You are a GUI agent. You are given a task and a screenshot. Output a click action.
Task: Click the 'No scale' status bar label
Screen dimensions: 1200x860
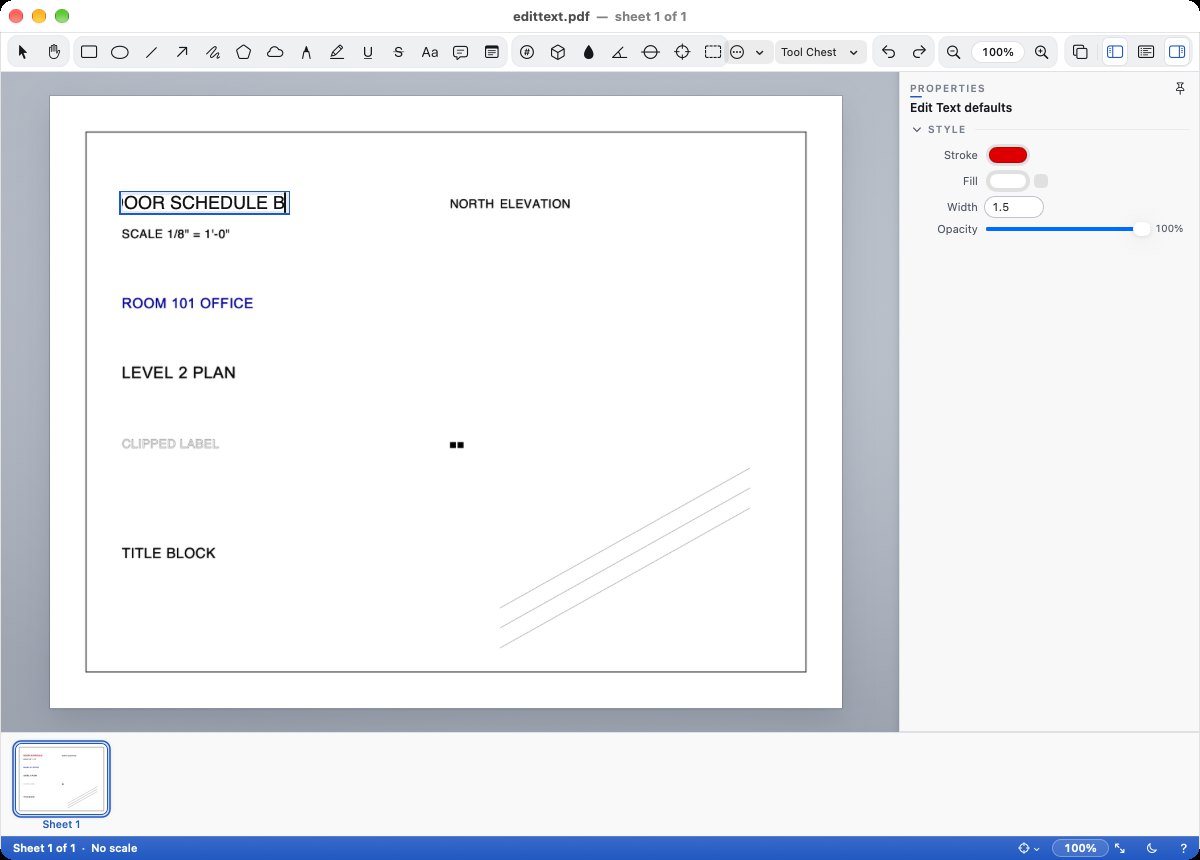pos(114,848)
